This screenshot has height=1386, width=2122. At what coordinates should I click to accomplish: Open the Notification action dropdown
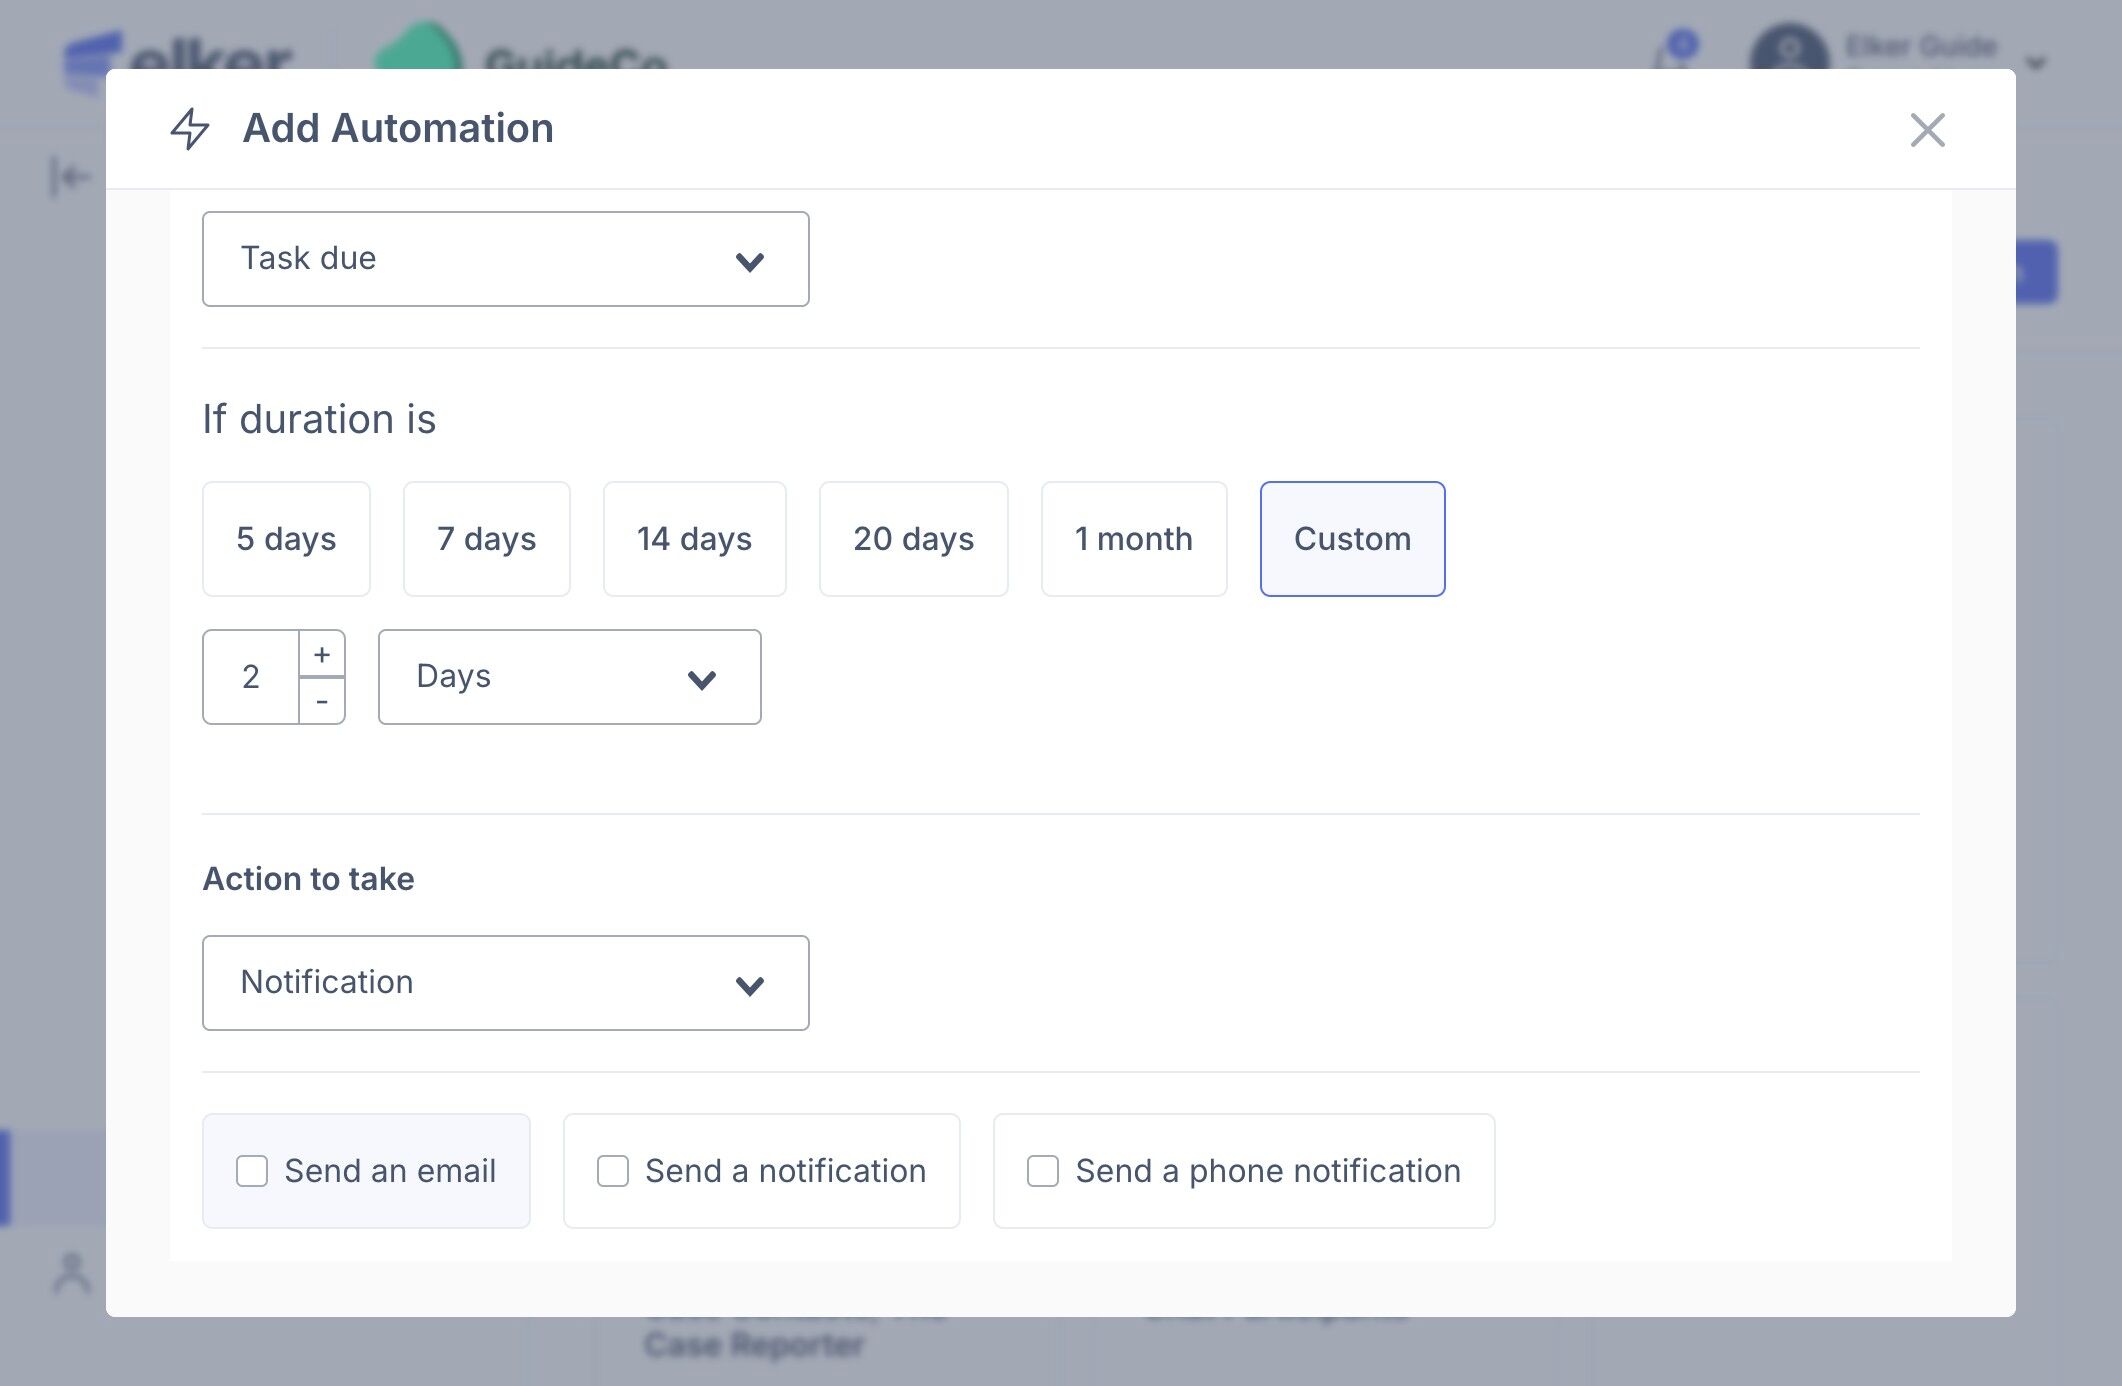click(505, 983)
